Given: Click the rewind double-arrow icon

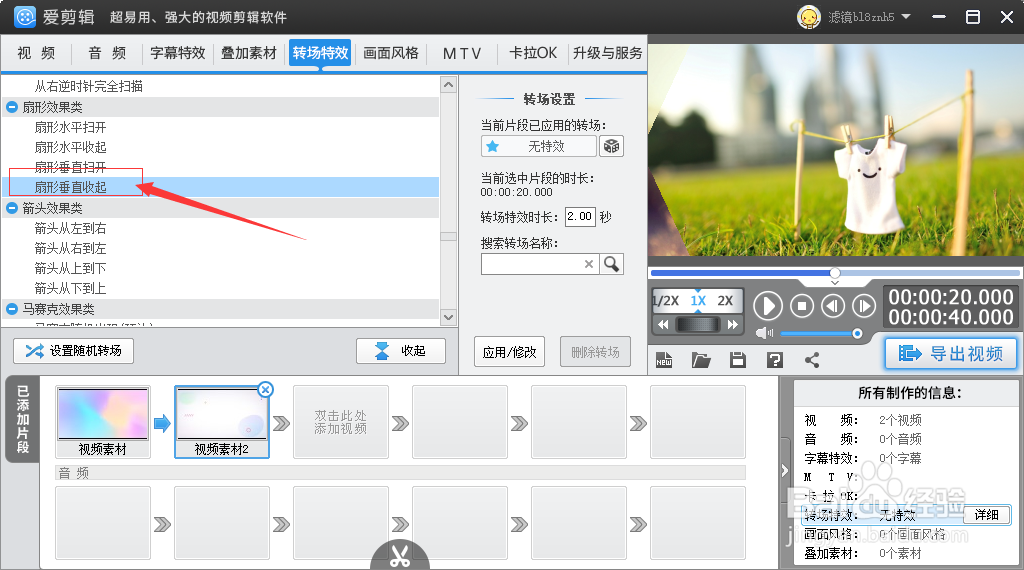Looking at the screenshot, I should (663, 325).
